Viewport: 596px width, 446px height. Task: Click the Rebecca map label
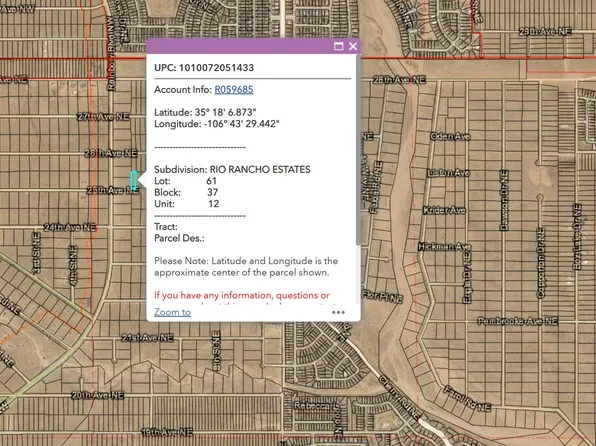[x=316, y=406]
